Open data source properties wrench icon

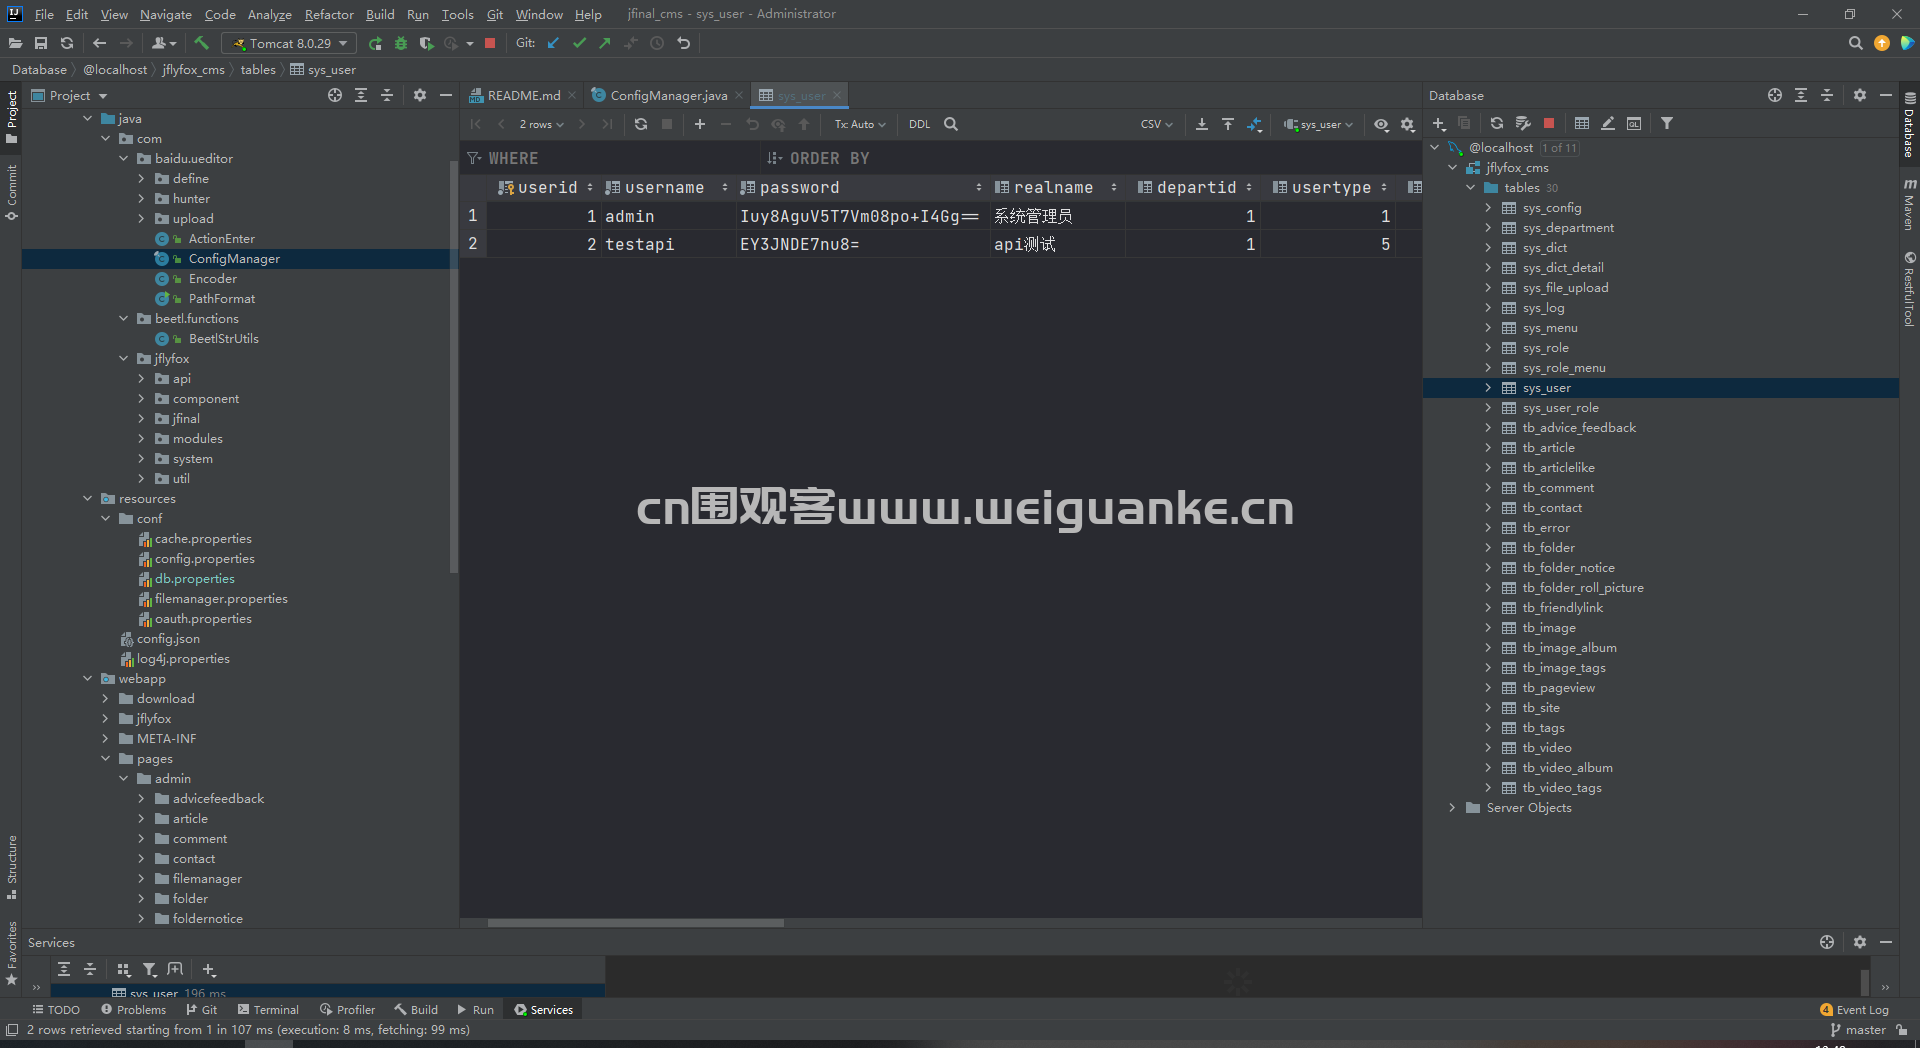click(1523, 123)
